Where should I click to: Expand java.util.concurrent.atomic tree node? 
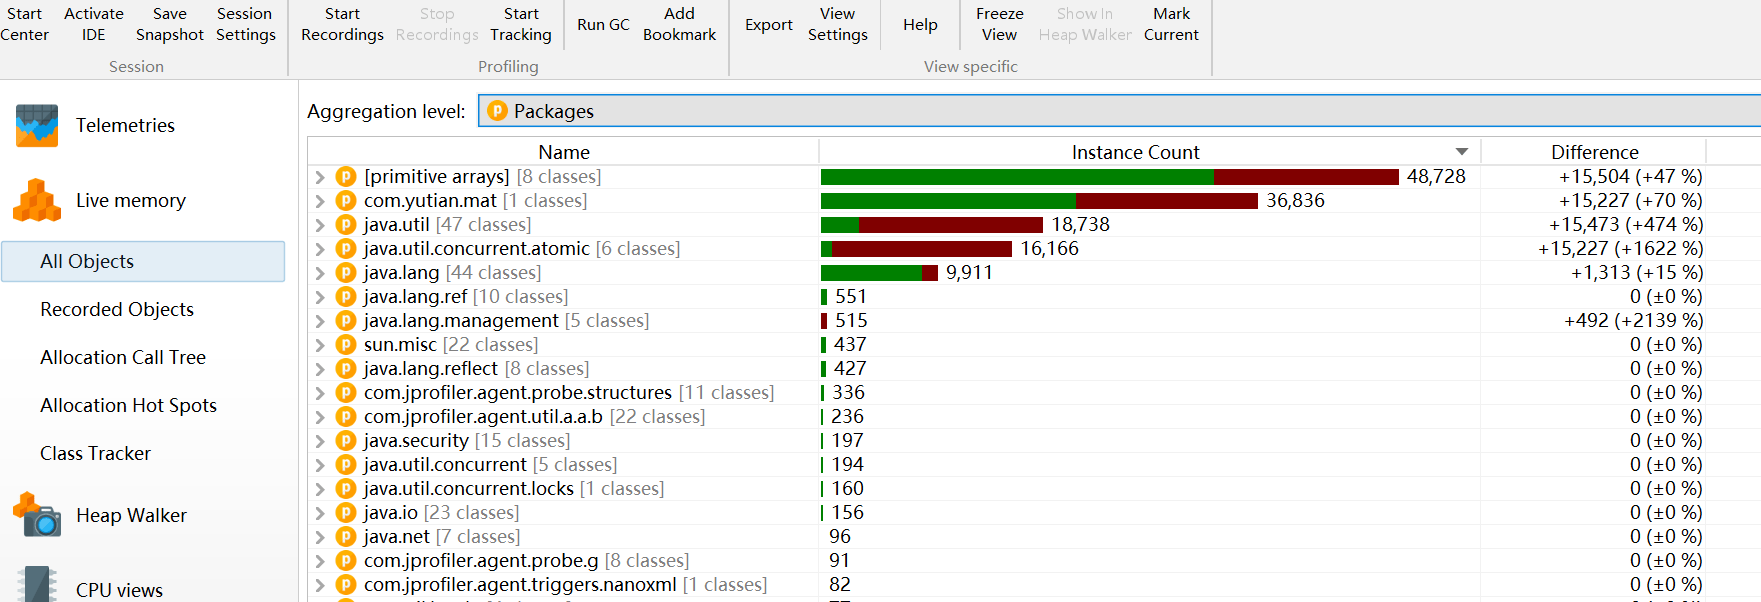click(320, 249)
